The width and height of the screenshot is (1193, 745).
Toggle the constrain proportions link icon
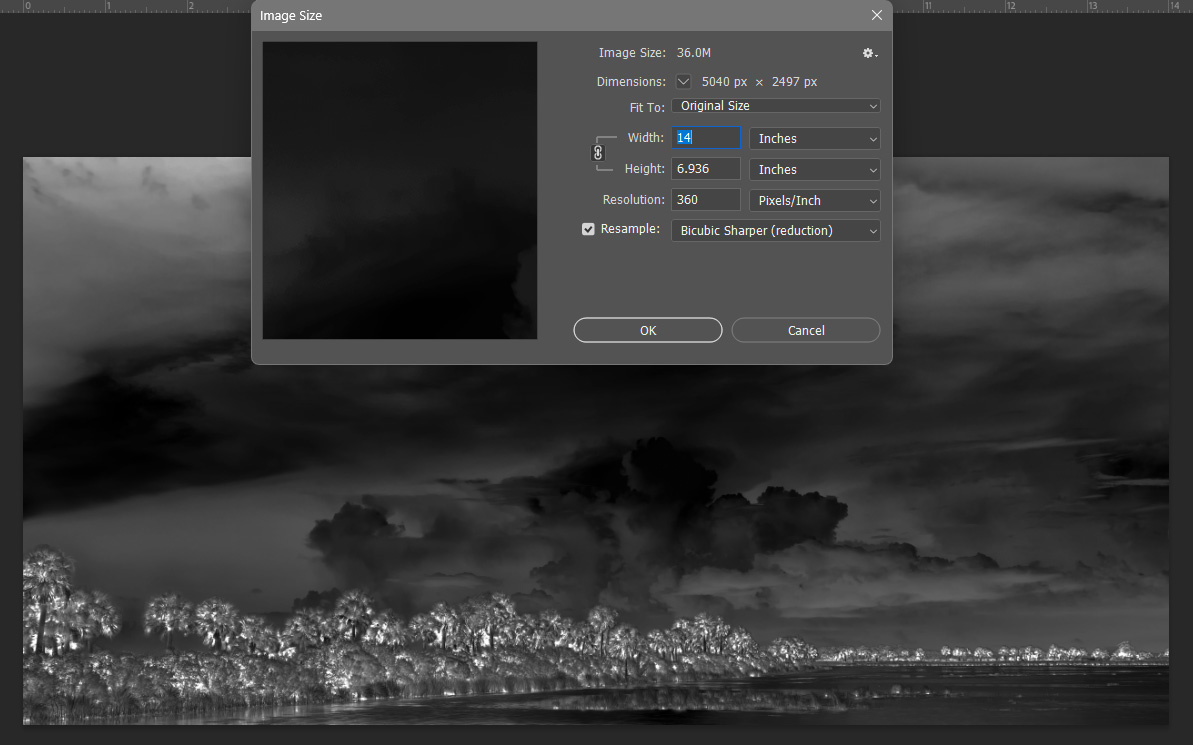tap(598, 153)
